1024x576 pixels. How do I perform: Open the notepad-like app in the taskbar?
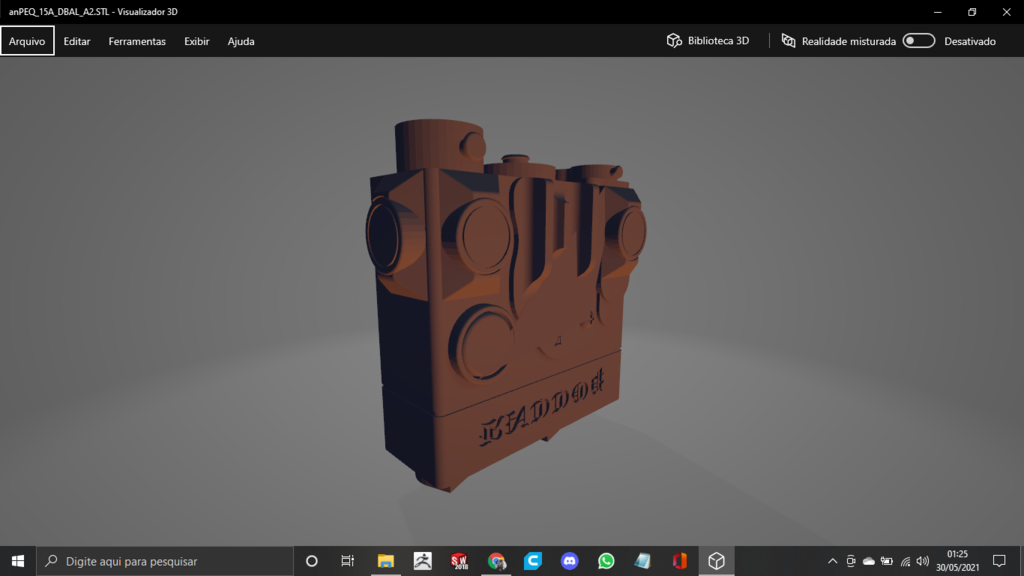(643, 561)
